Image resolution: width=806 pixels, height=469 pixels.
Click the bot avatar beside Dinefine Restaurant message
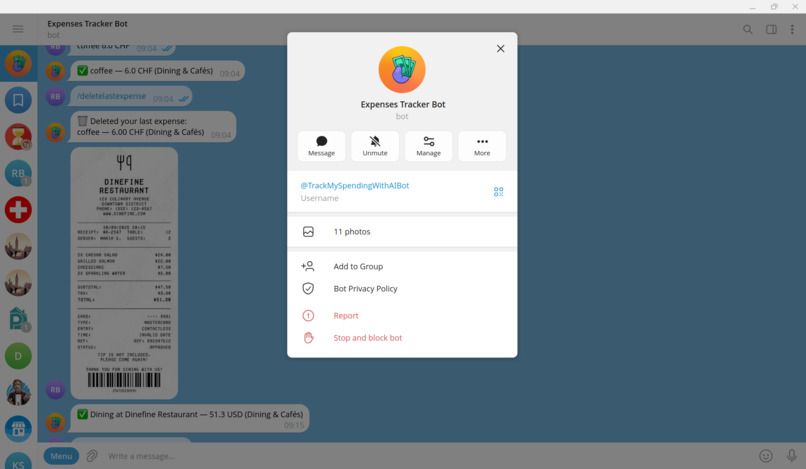[x=56, y=423]
